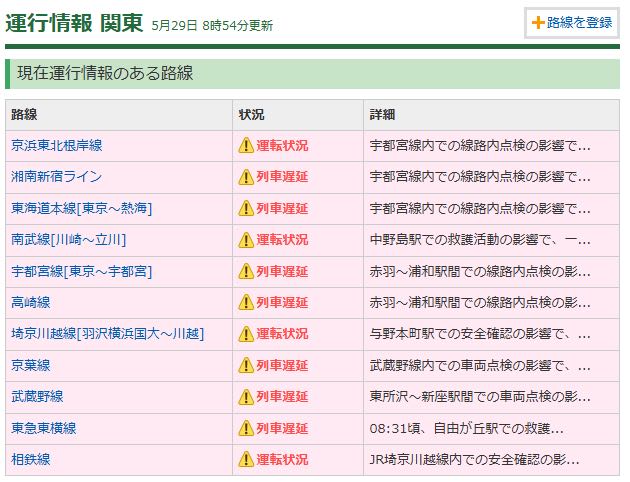Image resolution: width=630 pixels, height=482 pixels.
Task: Click the 5月29日 8時54分更新 timestamp
Action: coord(212,26)
